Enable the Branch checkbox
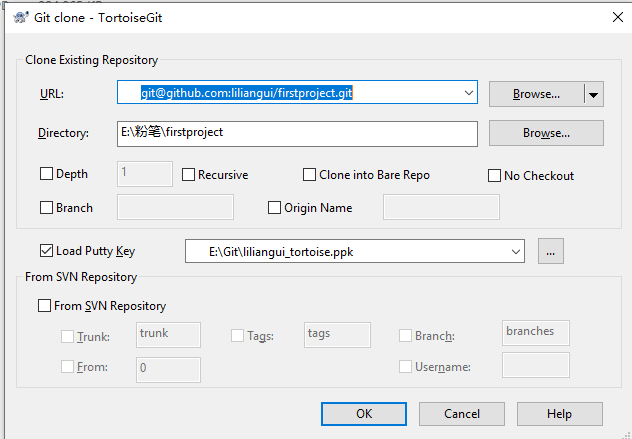 click(x=46, y=208)
